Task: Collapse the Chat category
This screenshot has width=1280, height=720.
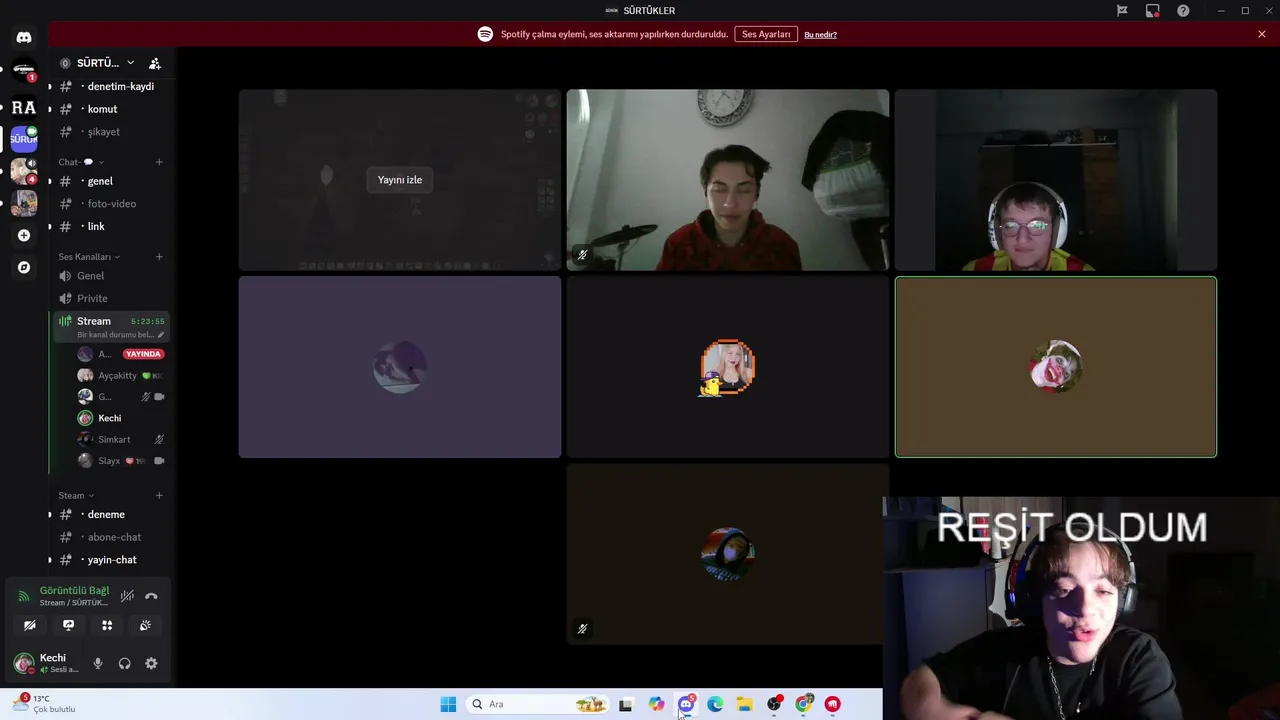Action: coord(81,162)
